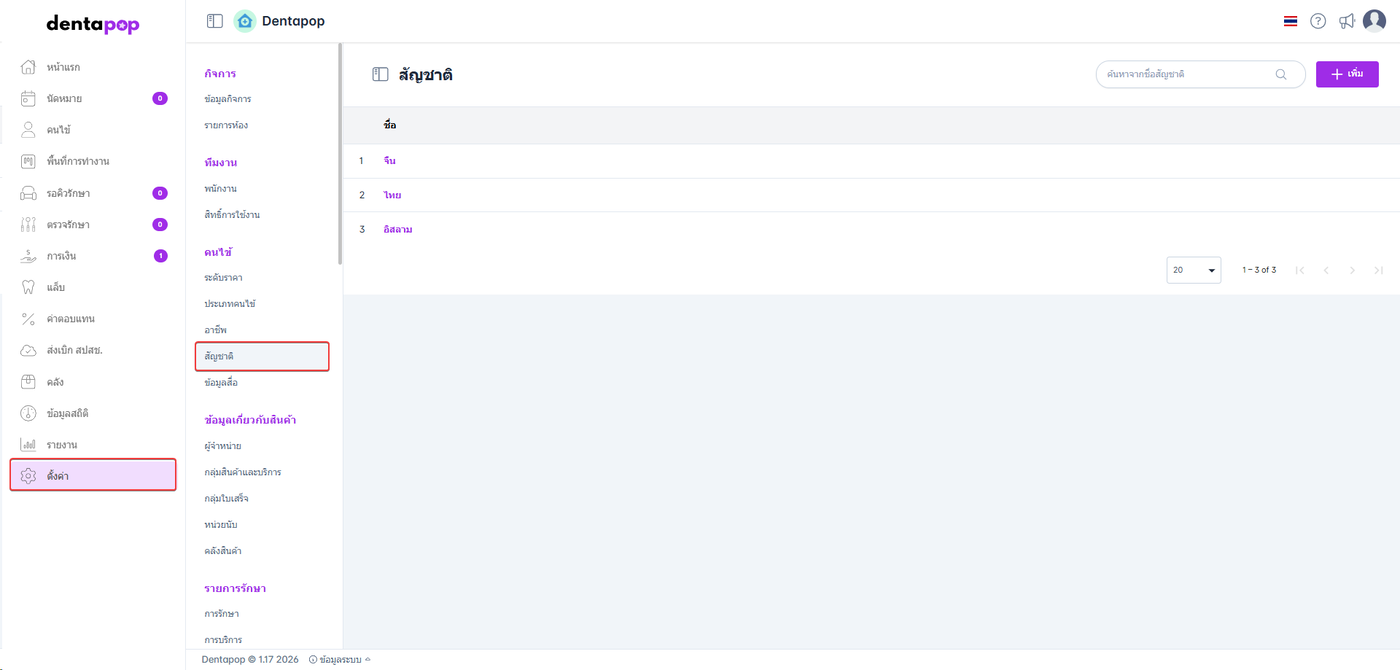The width and height of the screenshot is (1400, 670).
Task: Open the ค่าตอบแทน percent icon
Action: 29,319
